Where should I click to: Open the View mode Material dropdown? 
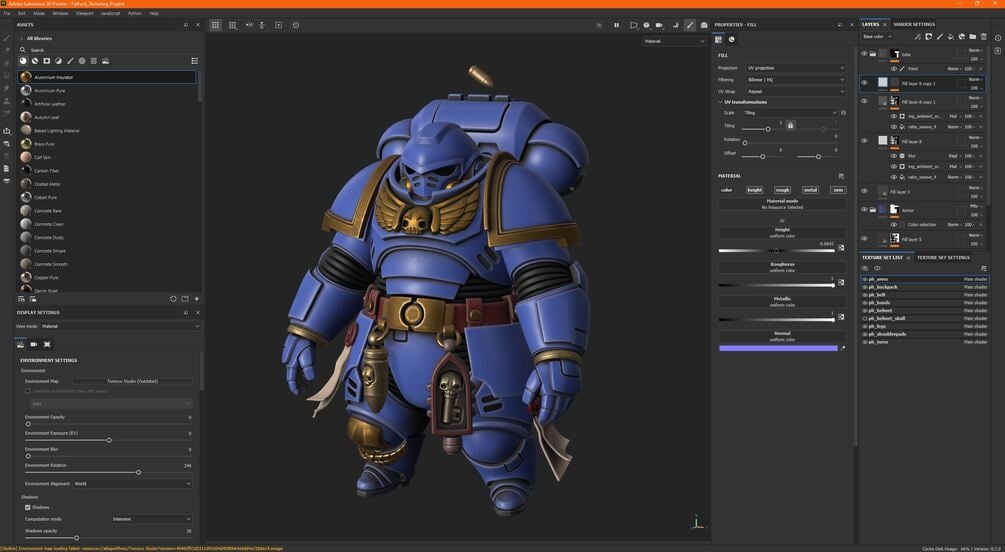click(x=120, y=326)
